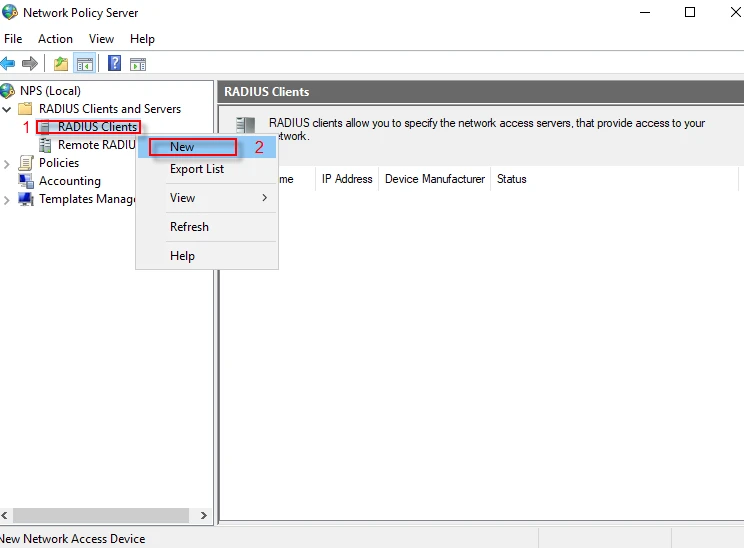
Task: Expand the Templates Management tree node
Action: [8, 199]
